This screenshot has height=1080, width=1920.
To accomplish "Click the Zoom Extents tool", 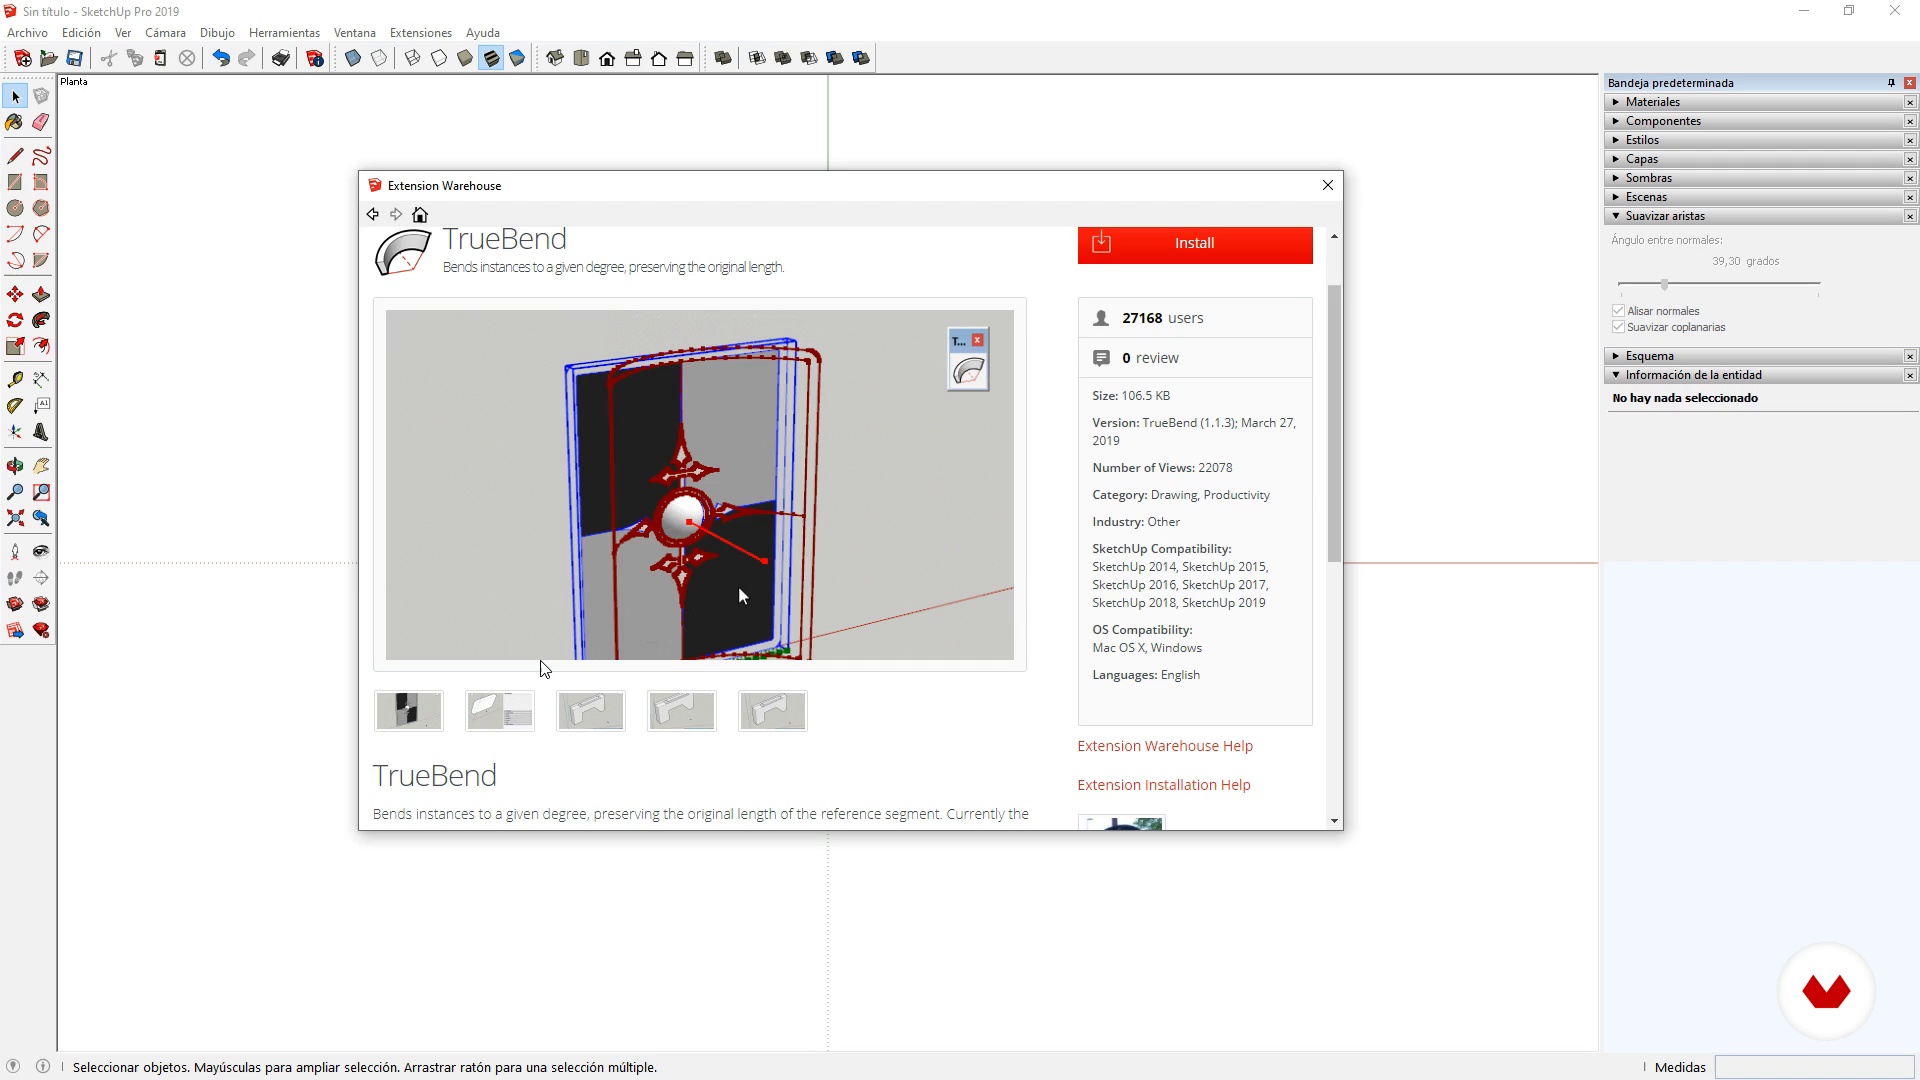I will tap(15, 518).
